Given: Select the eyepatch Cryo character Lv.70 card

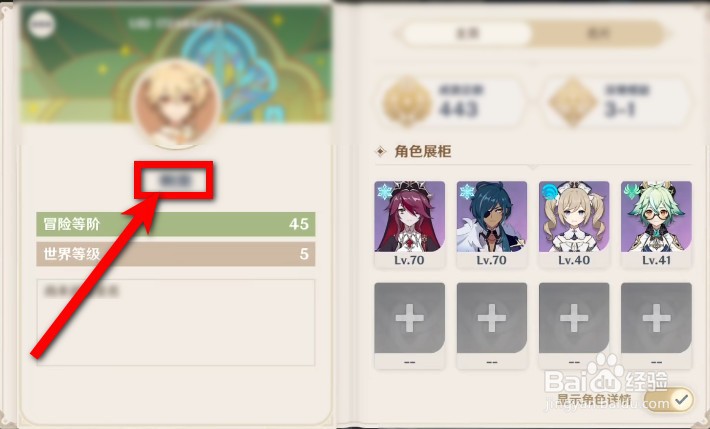Looking at the screenshot, I should [x=492, y=225].
